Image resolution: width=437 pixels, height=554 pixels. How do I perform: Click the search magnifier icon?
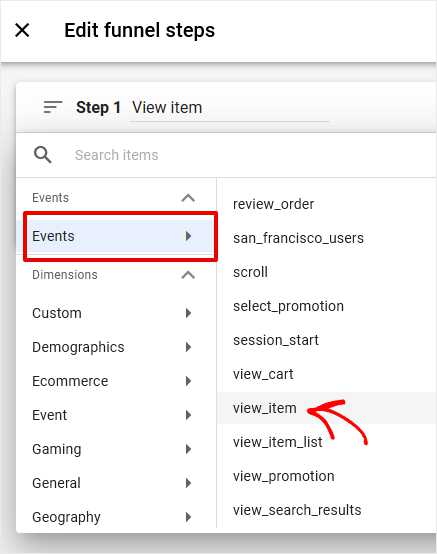pyautogui.click(x=43, y=155)
